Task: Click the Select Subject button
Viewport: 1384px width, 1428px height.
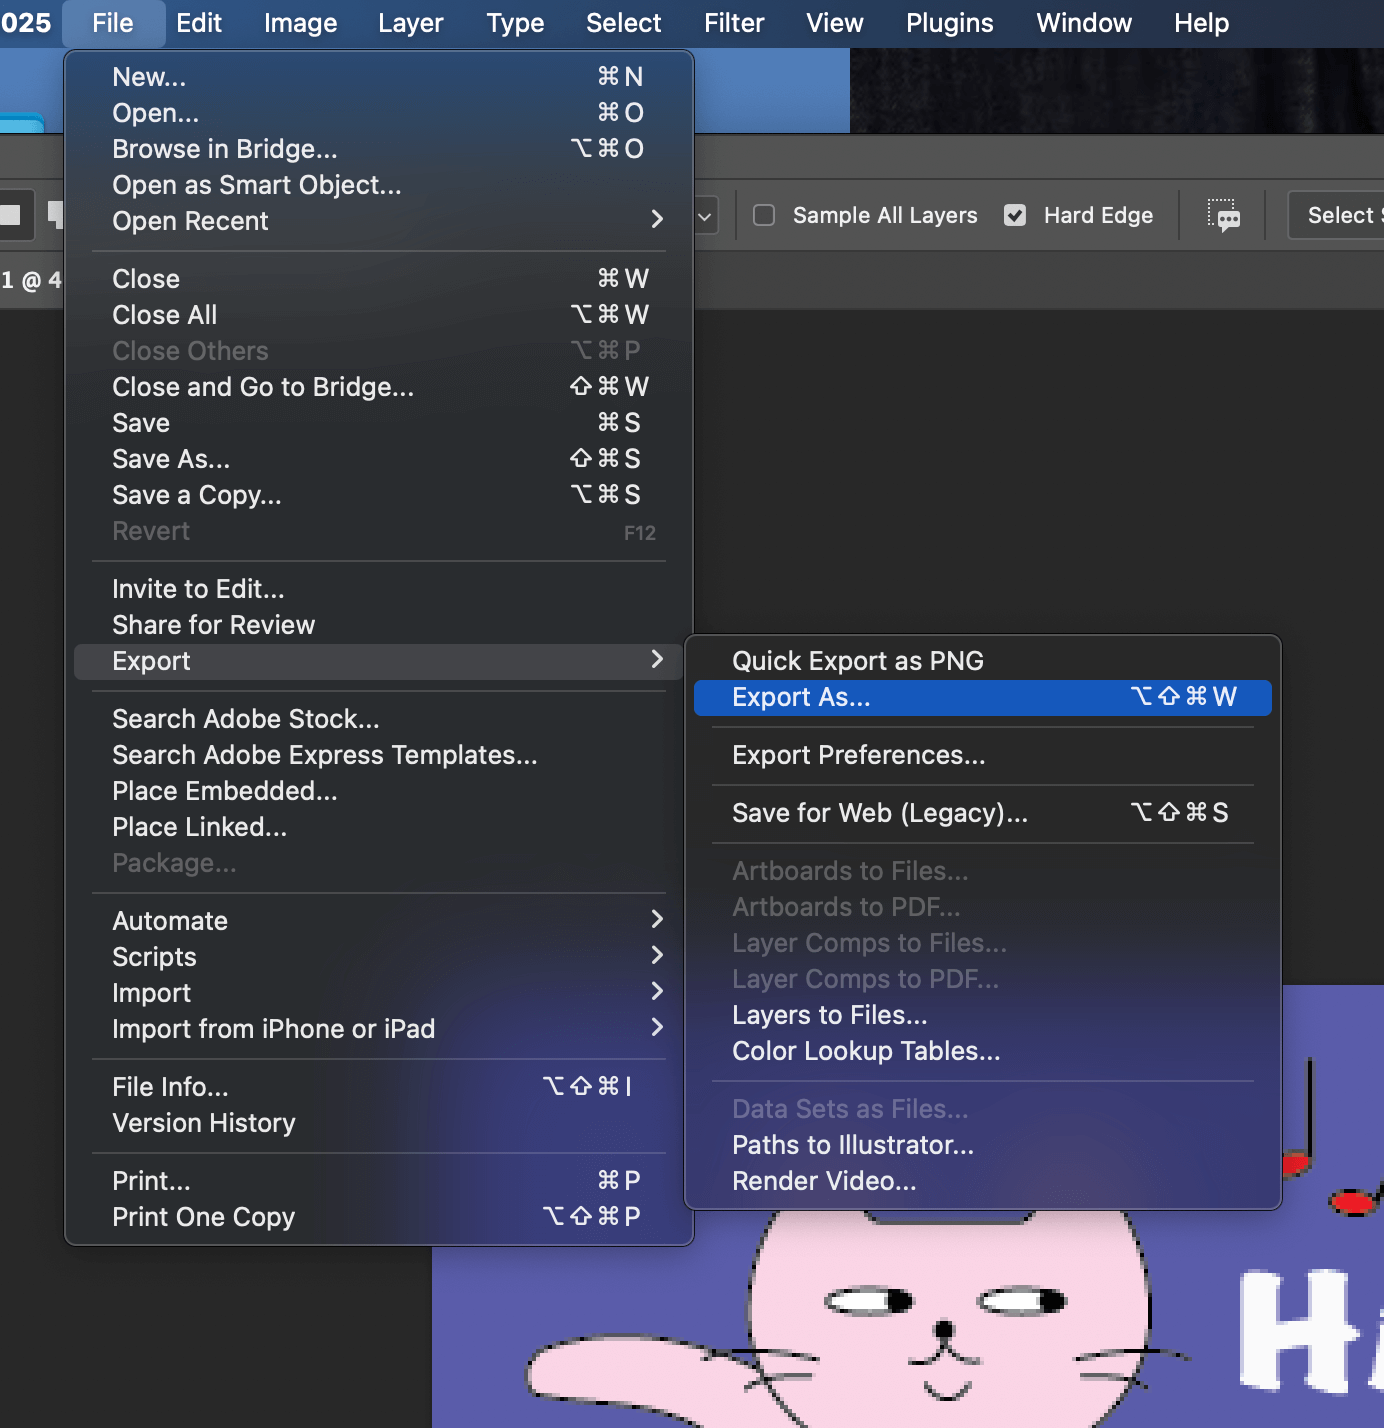Action: (x=1336, y=215)
